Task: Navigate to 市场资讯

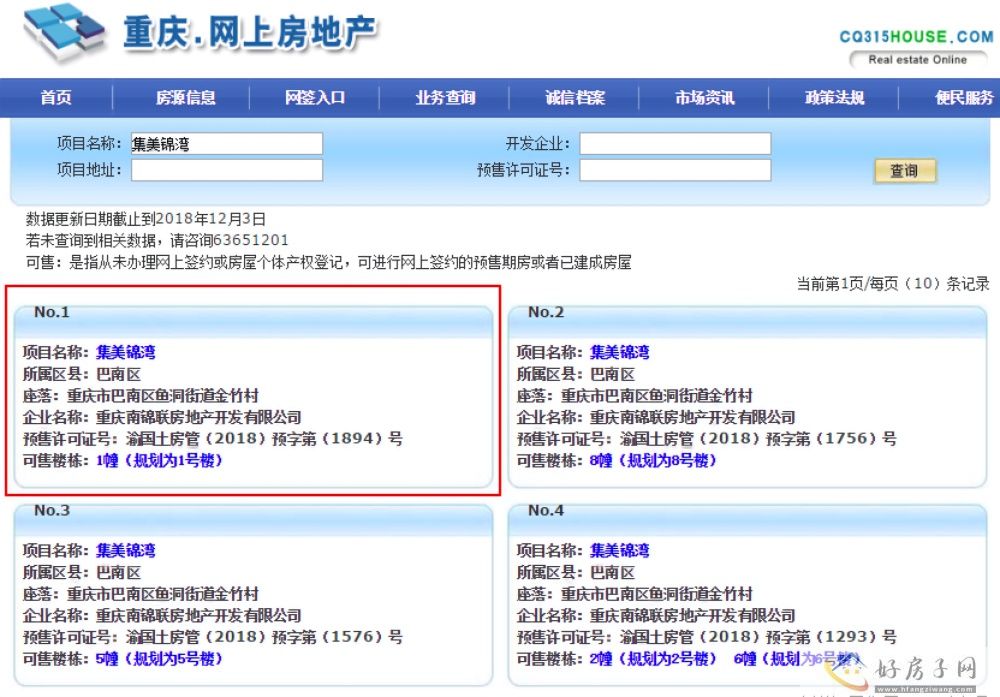Action: click(x=704, y=98)
